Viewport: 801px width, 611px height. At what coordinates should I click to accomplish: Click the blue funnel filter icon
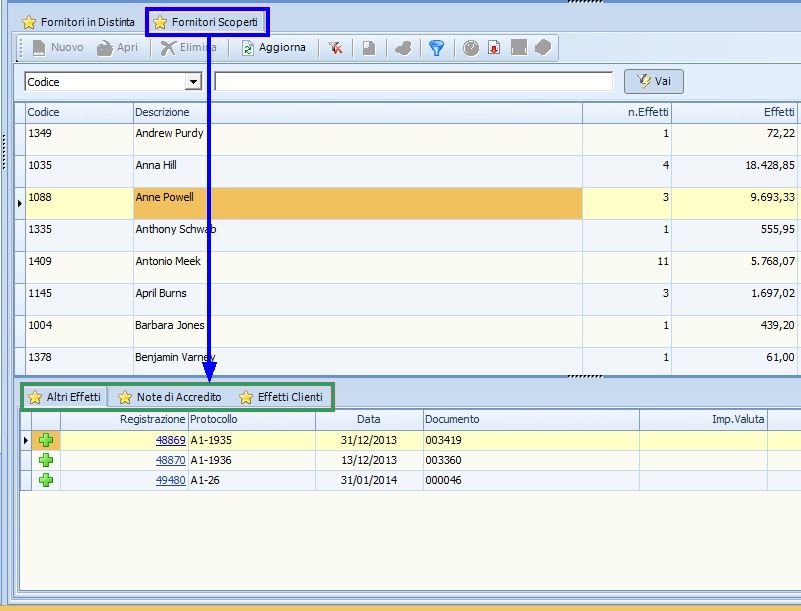436,48
